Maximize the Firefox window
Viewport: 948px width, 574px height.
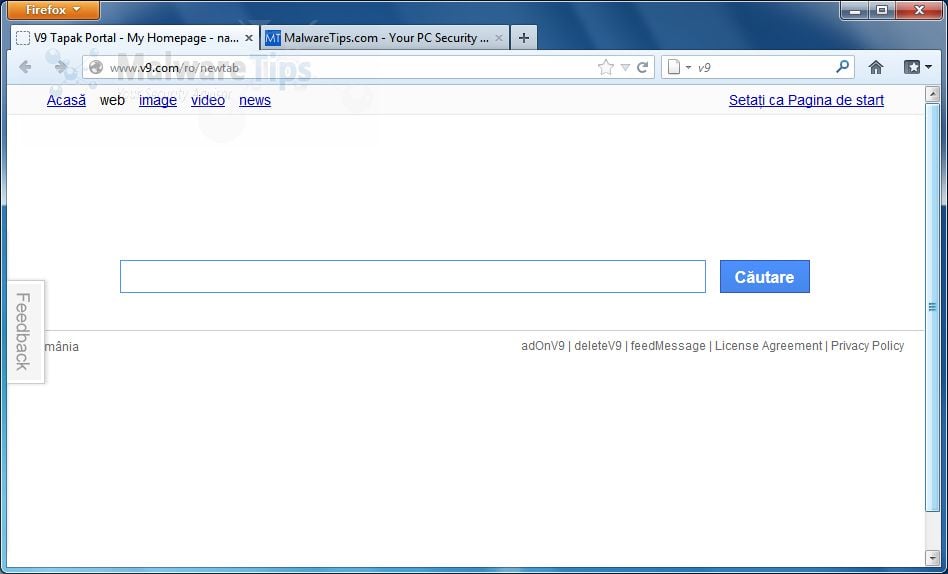(x=882, y=10)
